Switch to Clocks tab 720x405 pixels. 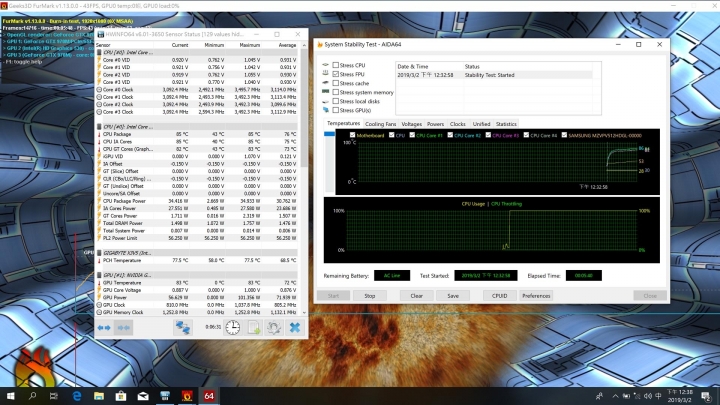click(x=458, y=124)
